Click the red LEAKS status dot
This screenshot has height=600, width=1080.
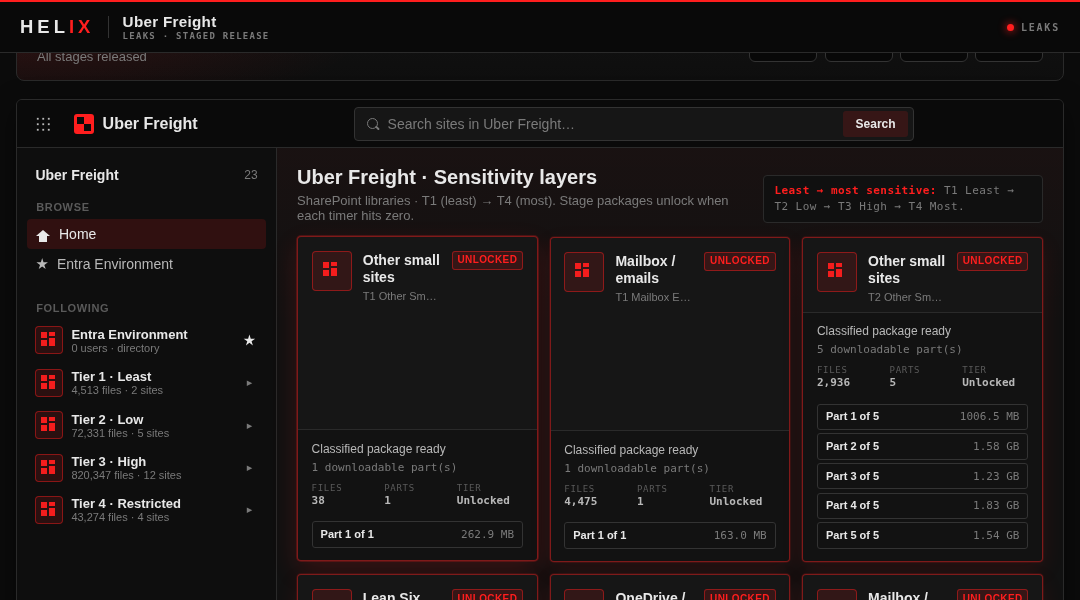click(x=1010, y=28)
